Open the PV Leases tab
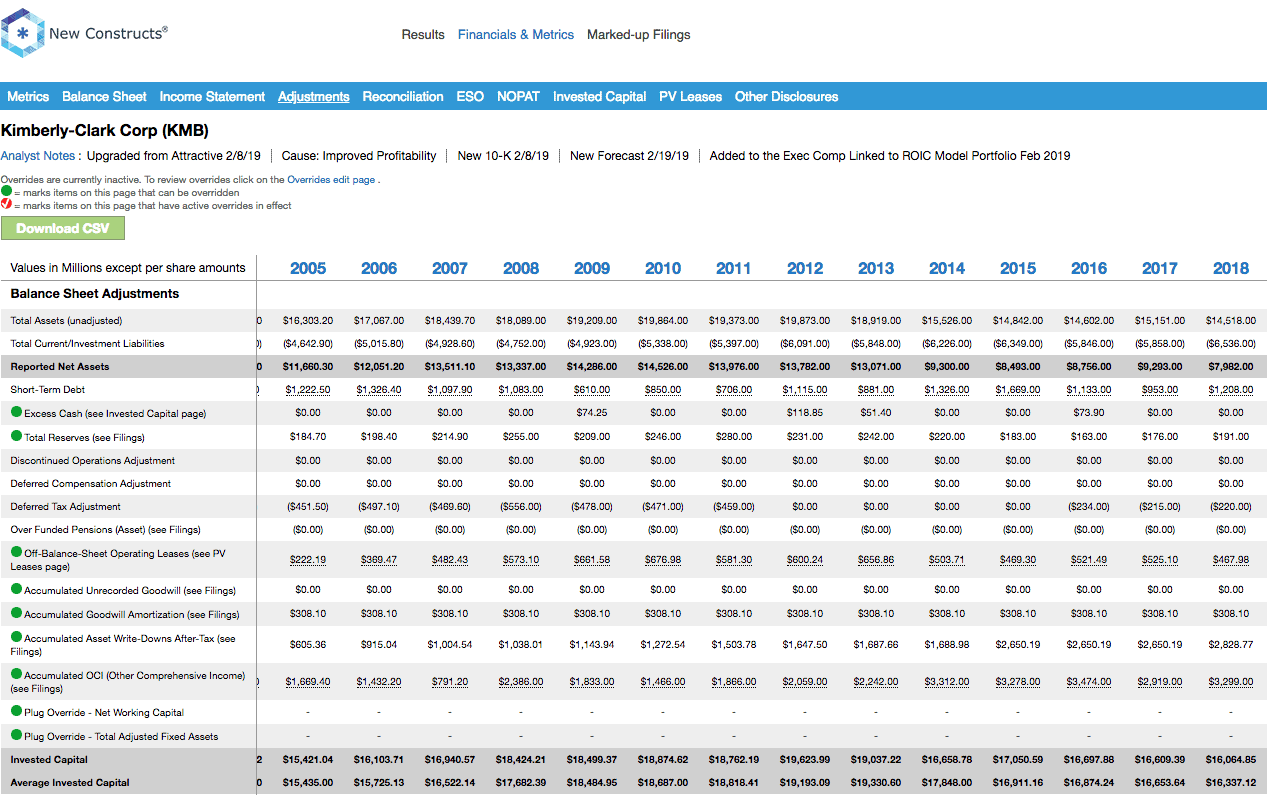The height and width of the screenshot is (795, 1267). pyautogui.click(x=690, y=97)
